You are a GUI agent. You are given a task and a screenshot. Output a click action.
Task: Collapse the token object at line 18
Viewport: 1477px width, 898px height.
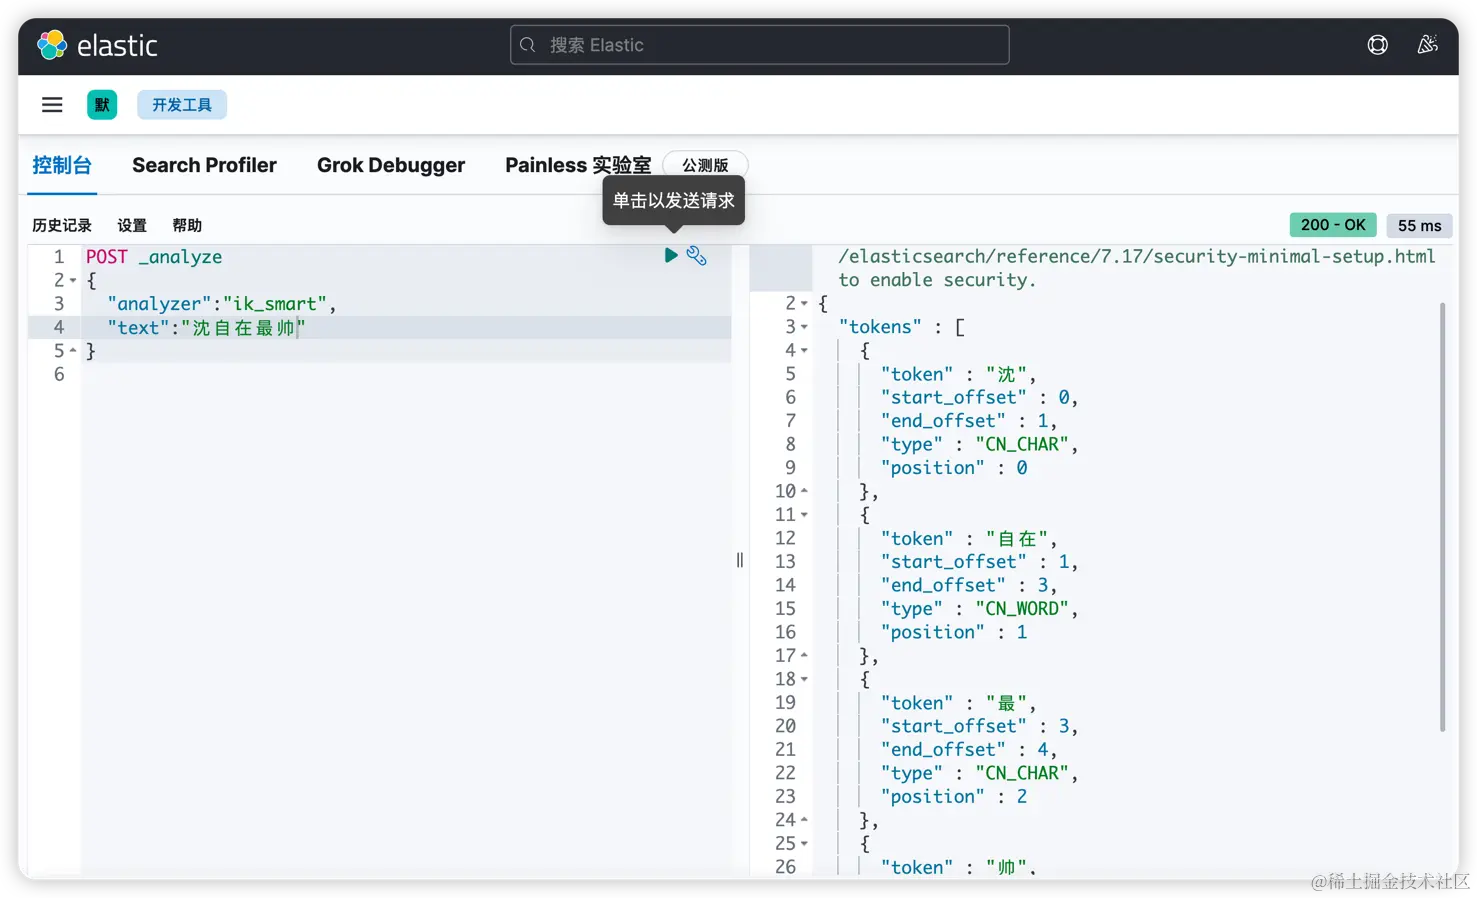804,679
